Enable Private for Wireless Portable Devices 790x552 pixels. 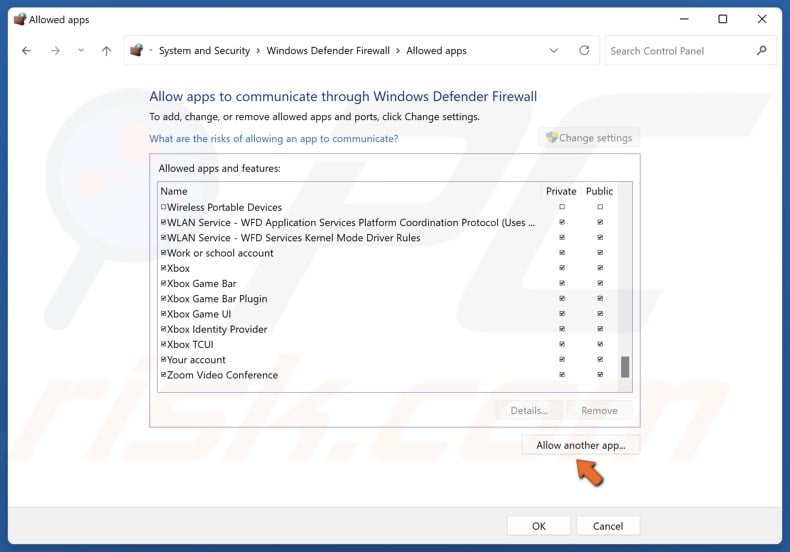click(x=562, y=207)
